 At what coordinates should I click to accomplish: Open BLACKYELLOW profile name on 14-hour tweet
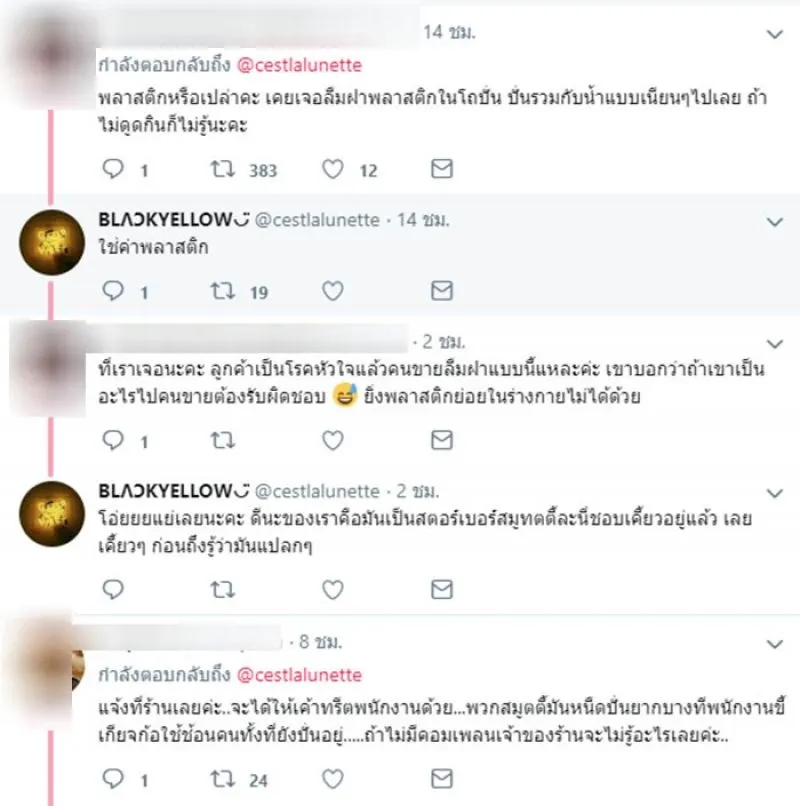click(174, 220)
